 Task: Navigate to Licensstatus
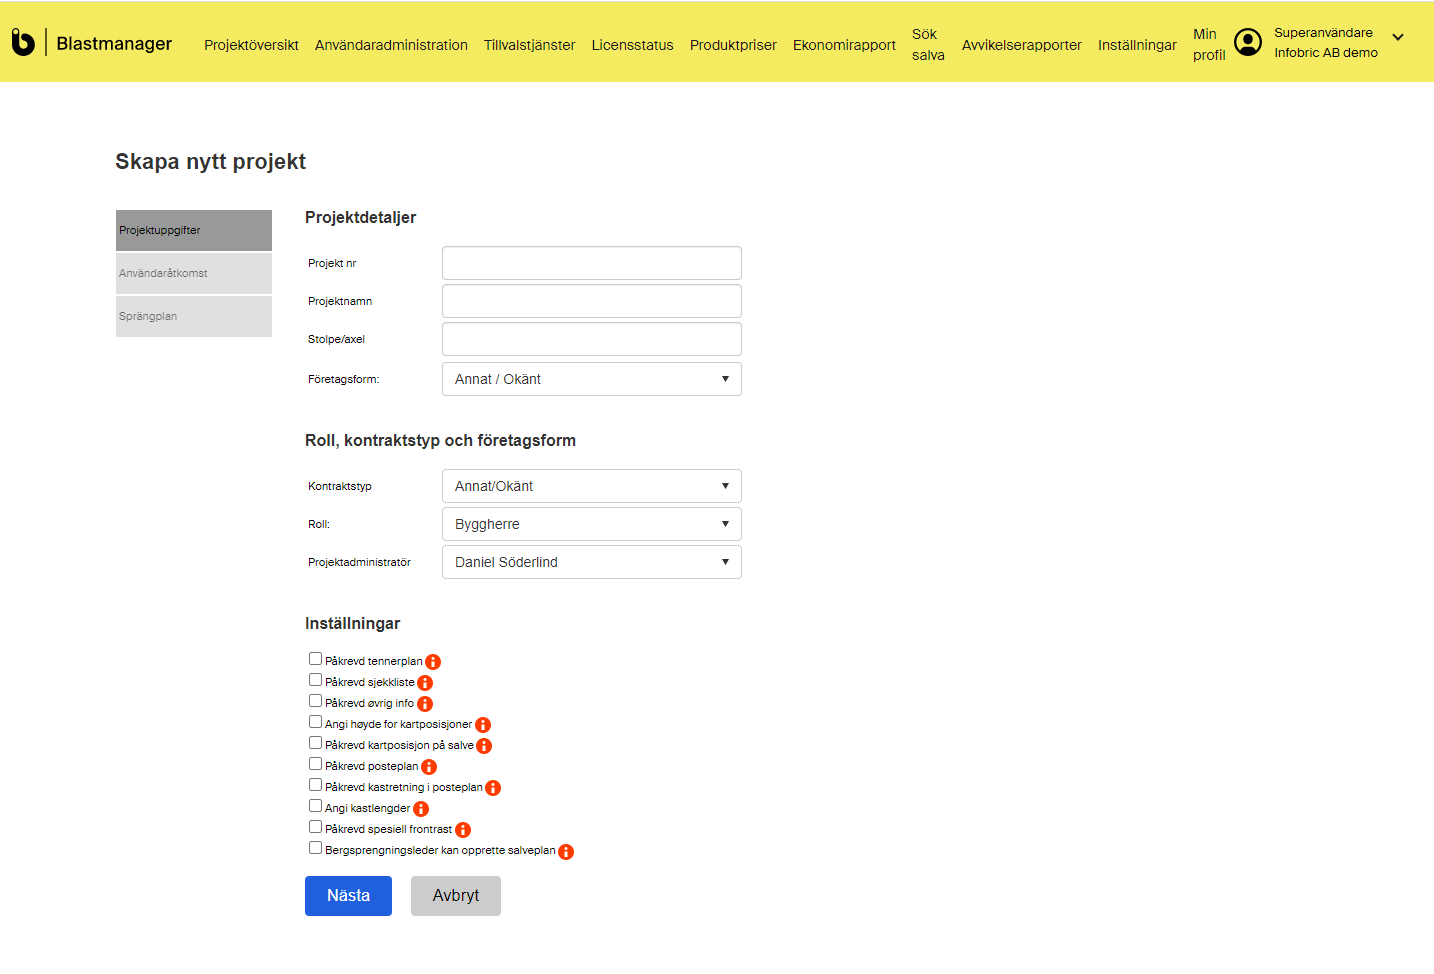pyautogui.click(x=632, y=45)
